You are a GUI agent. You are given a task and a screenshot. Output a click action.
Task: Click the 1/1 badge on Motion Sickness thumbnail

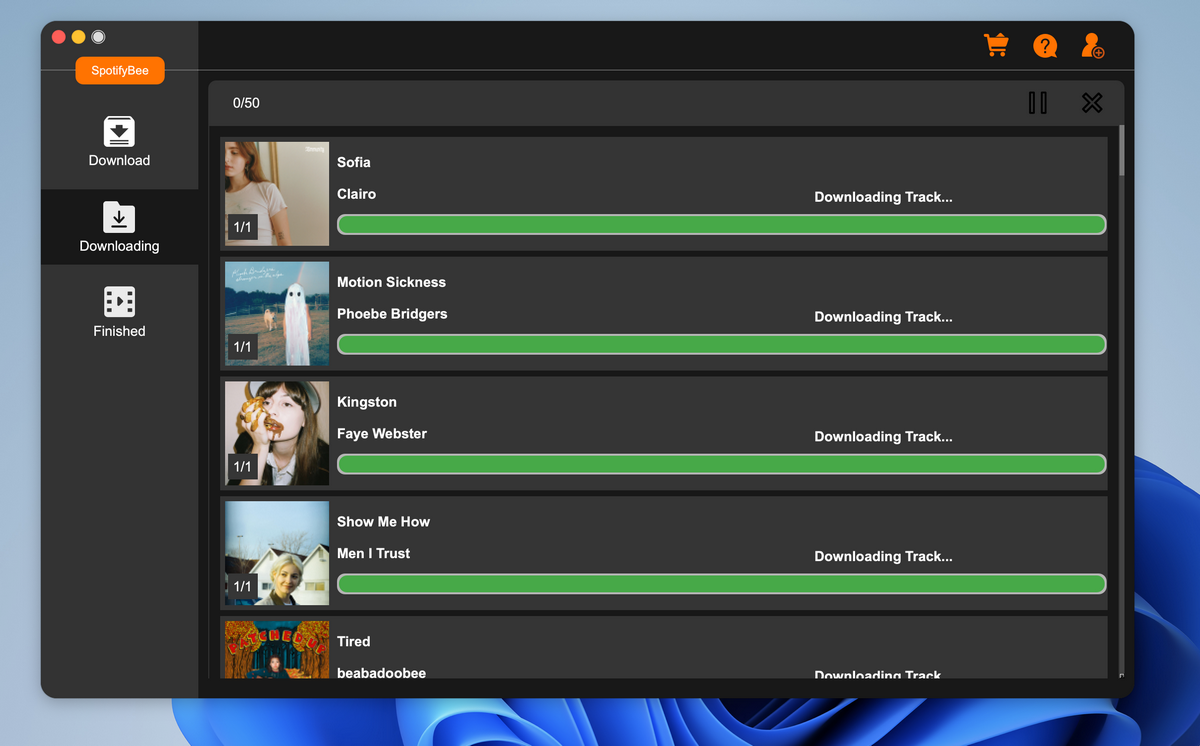coord(242,347)
